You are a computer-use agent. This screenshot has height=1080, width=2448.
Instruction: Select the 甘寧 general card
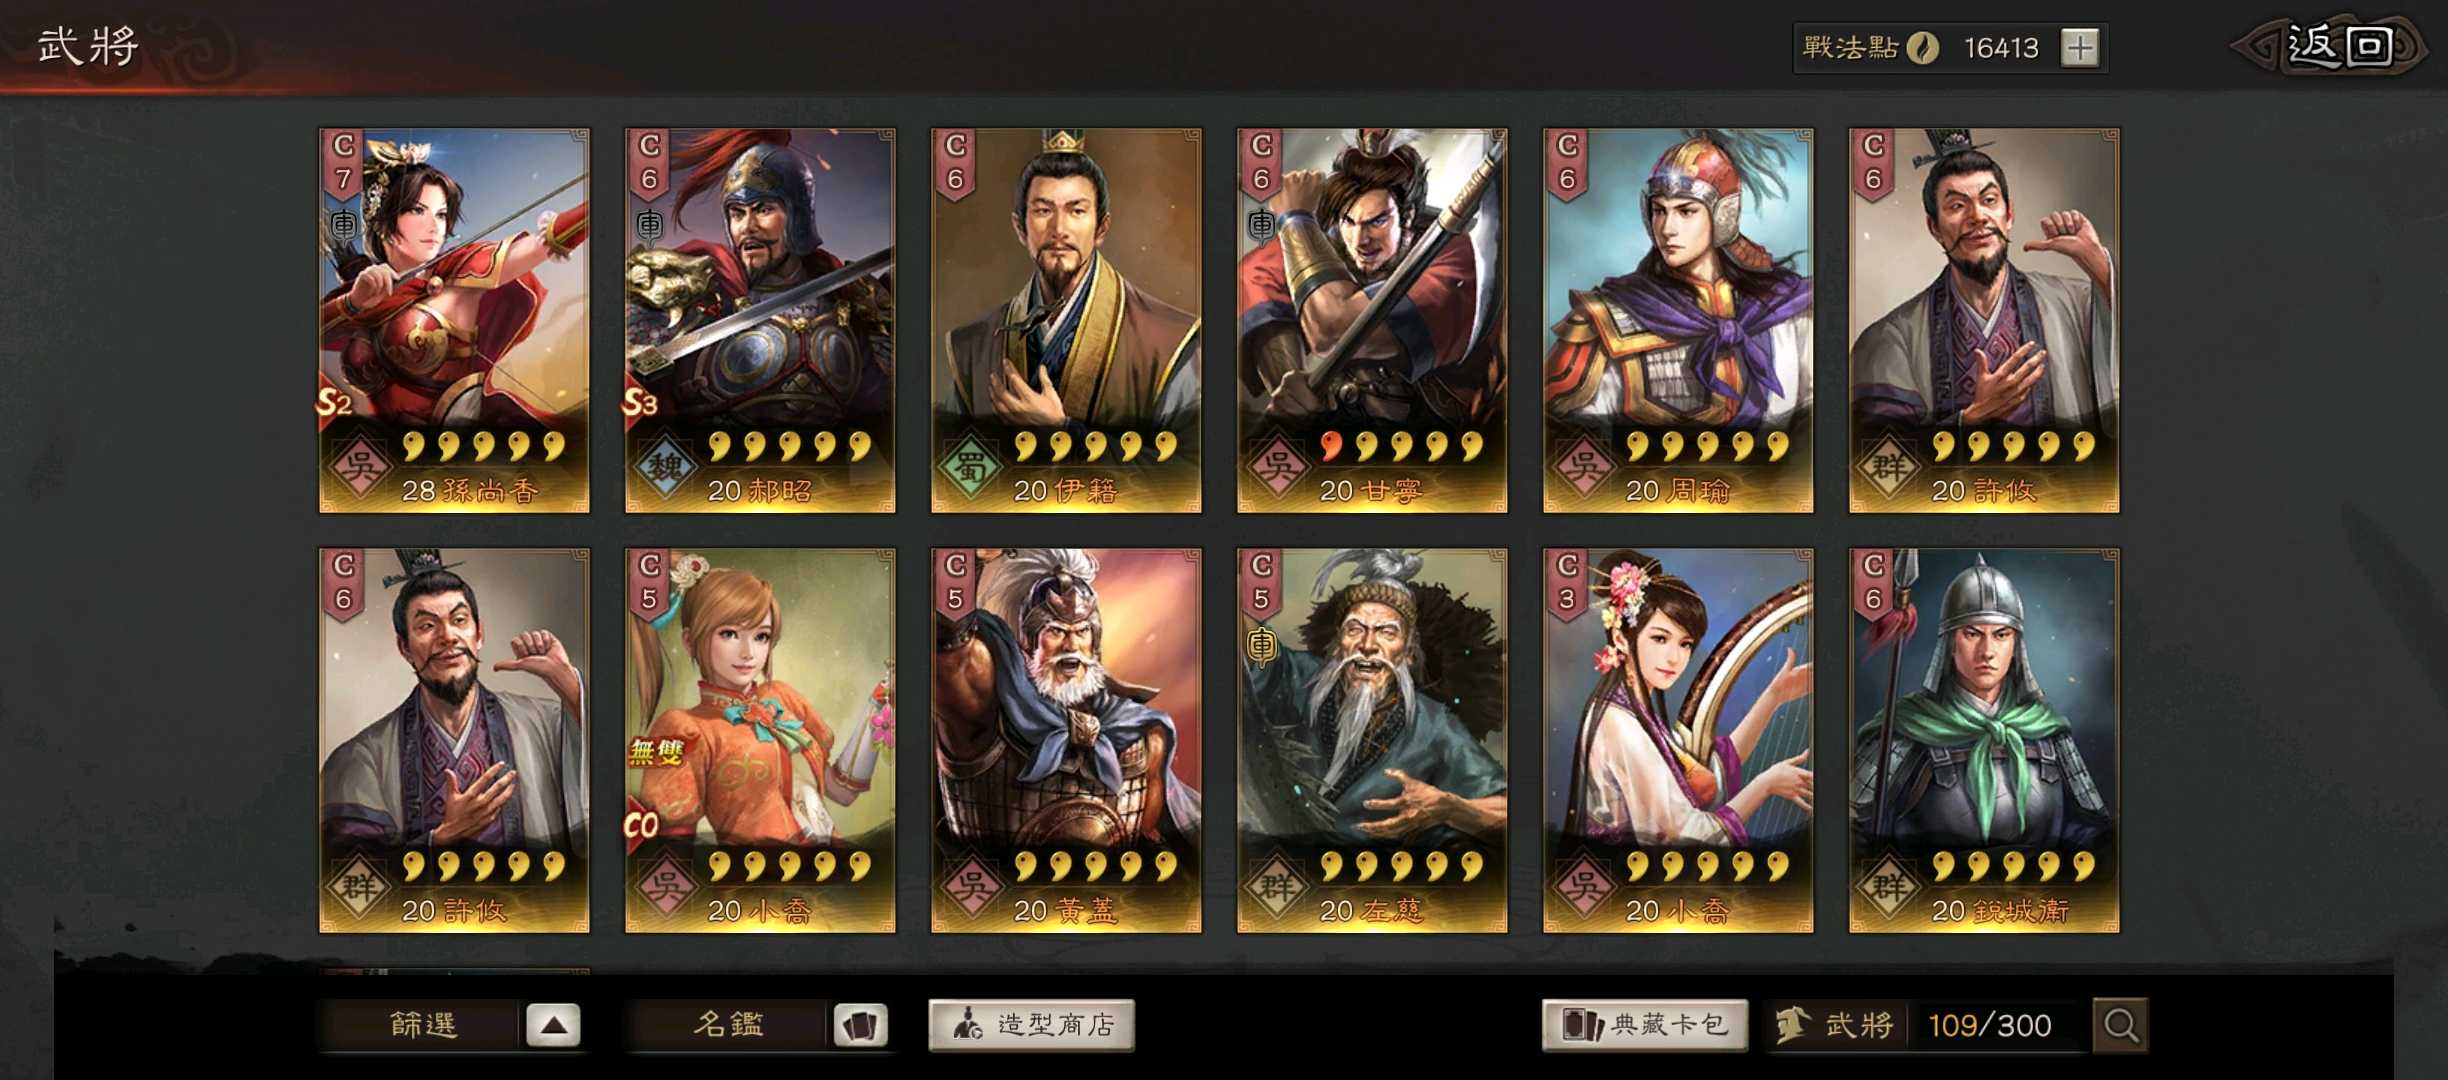click(x=1372, y=320)
